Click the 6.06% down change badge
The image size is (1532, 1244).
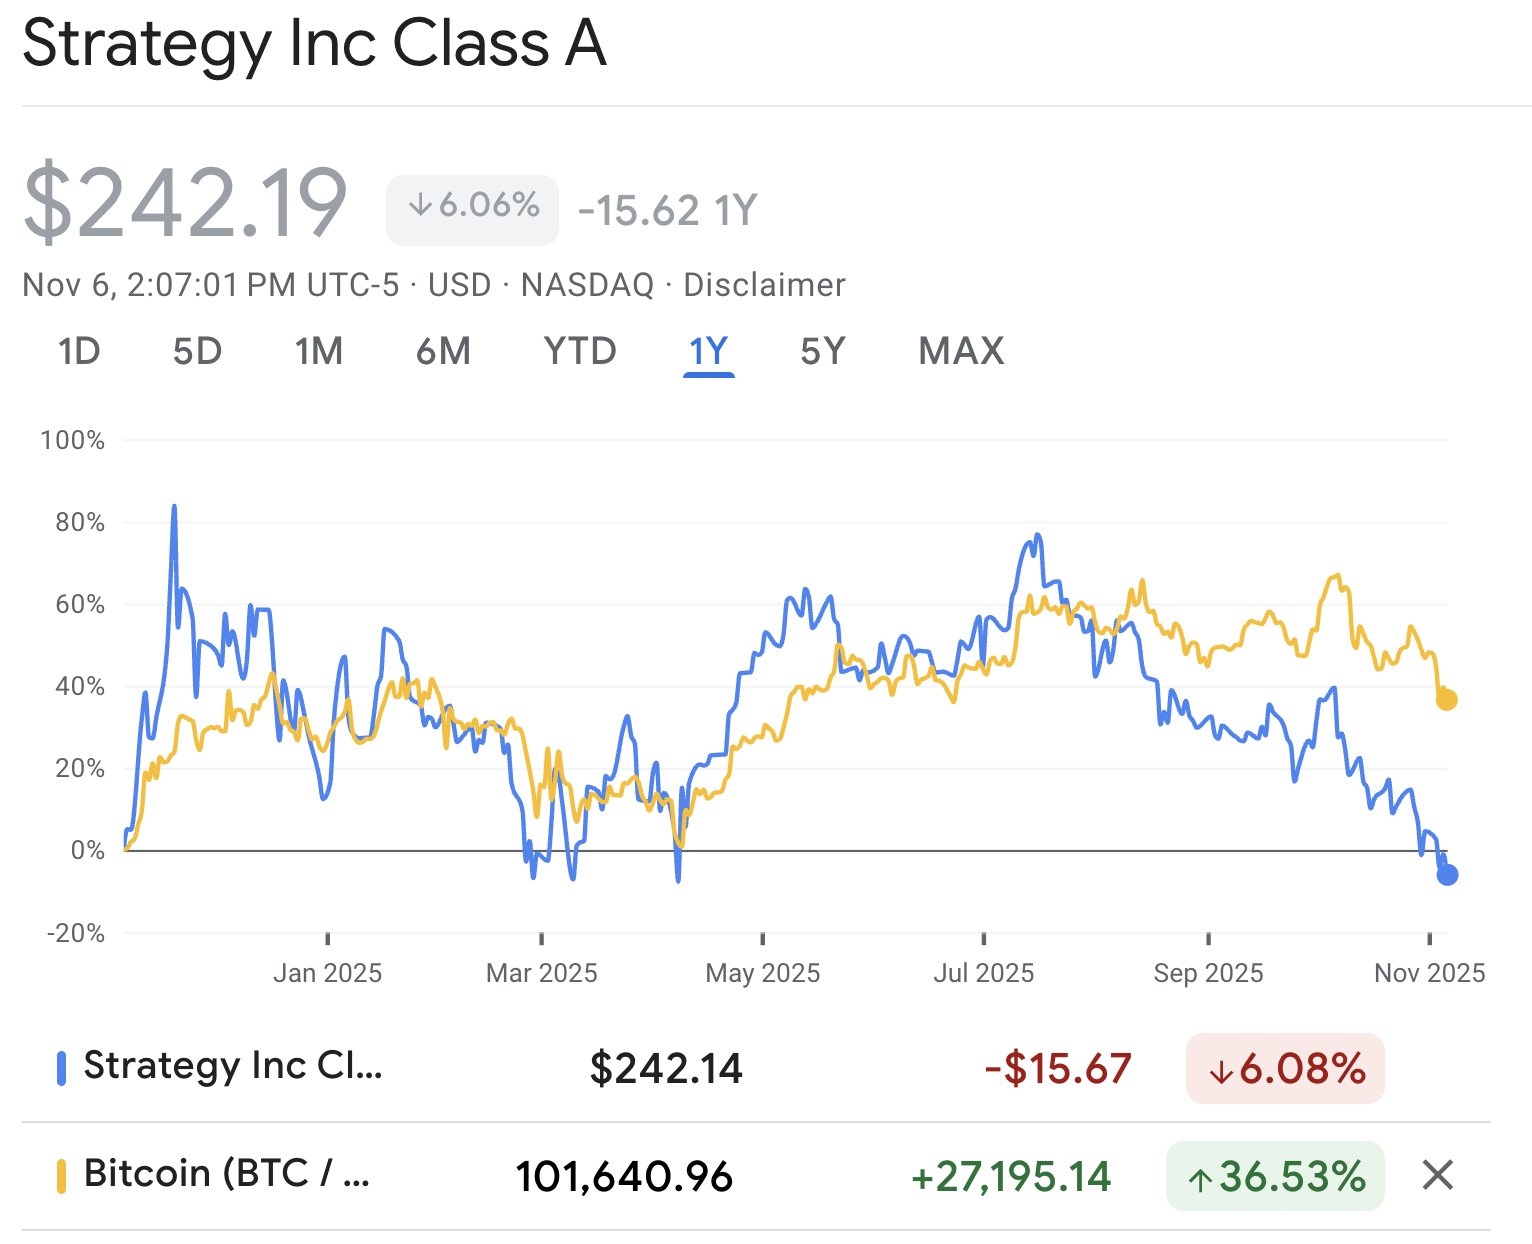[472, 208]
